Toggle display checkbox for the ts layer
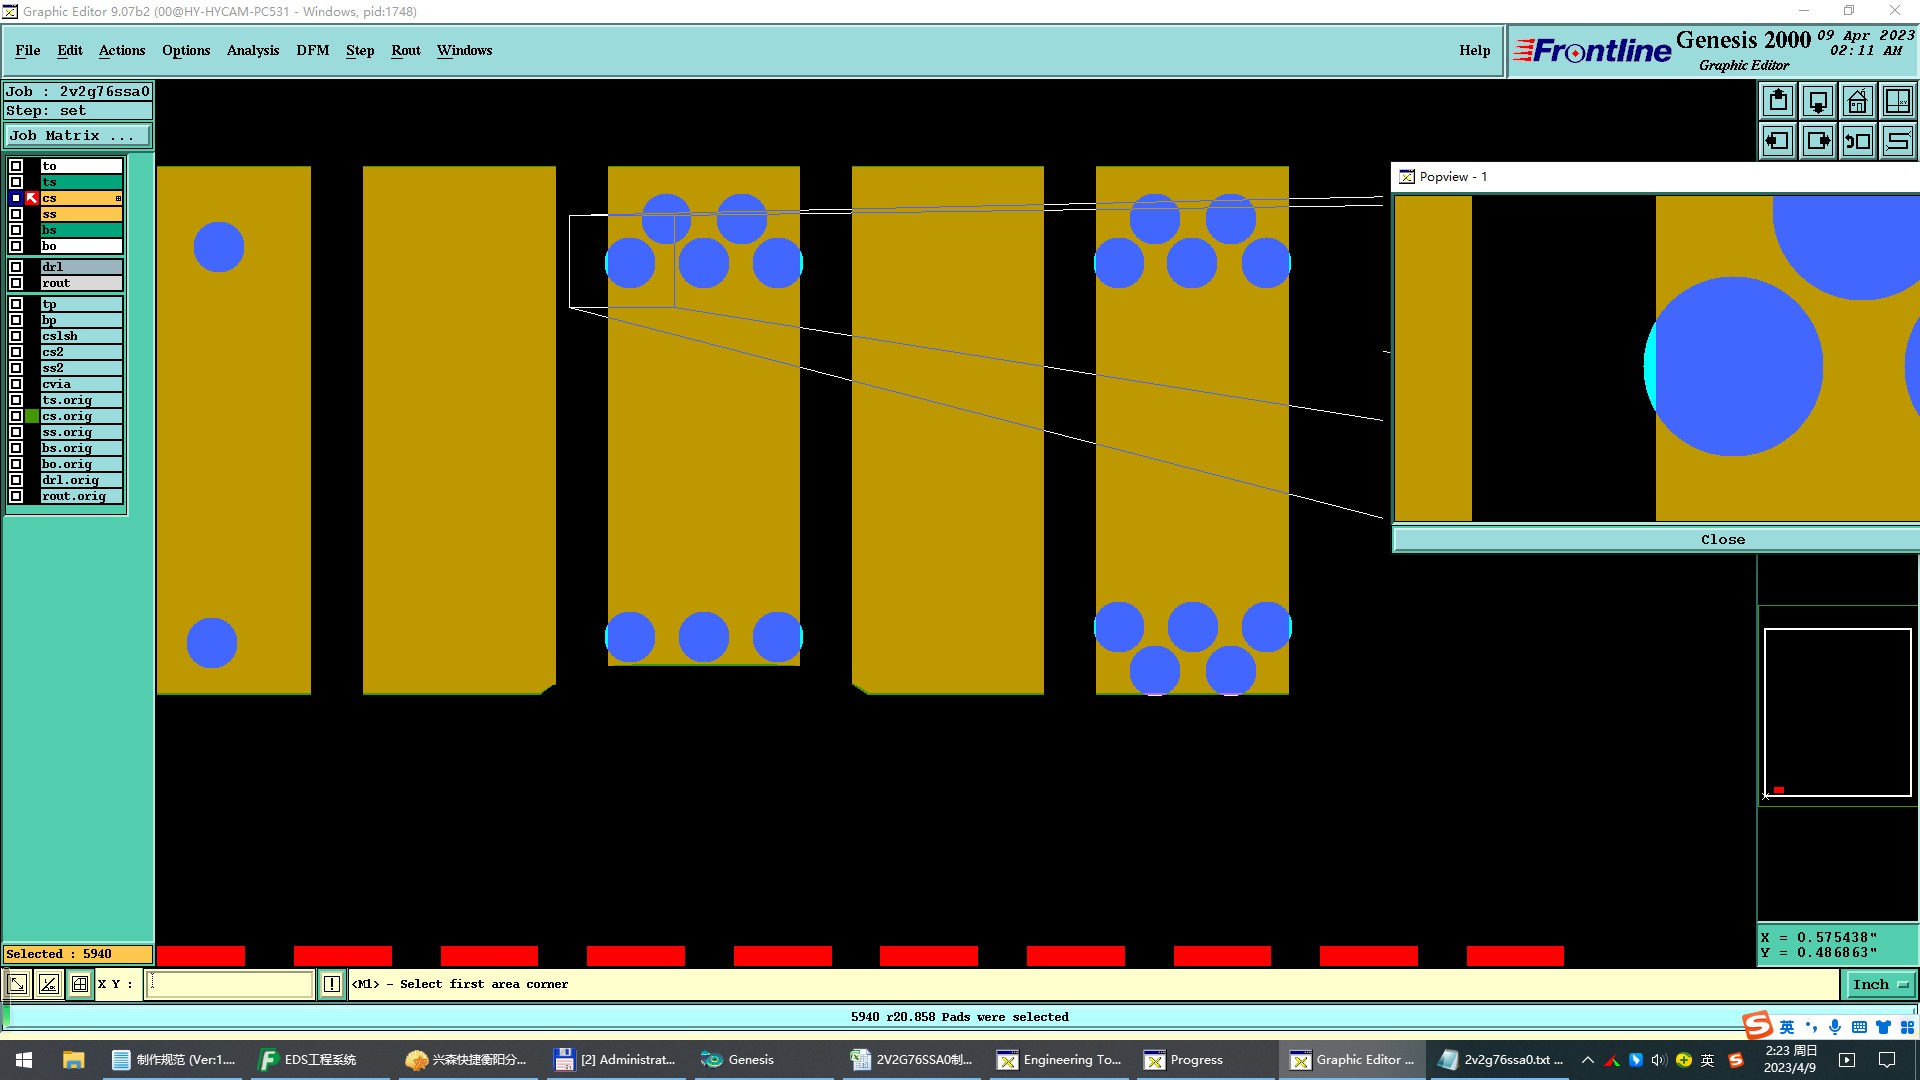 pos(16,182)
